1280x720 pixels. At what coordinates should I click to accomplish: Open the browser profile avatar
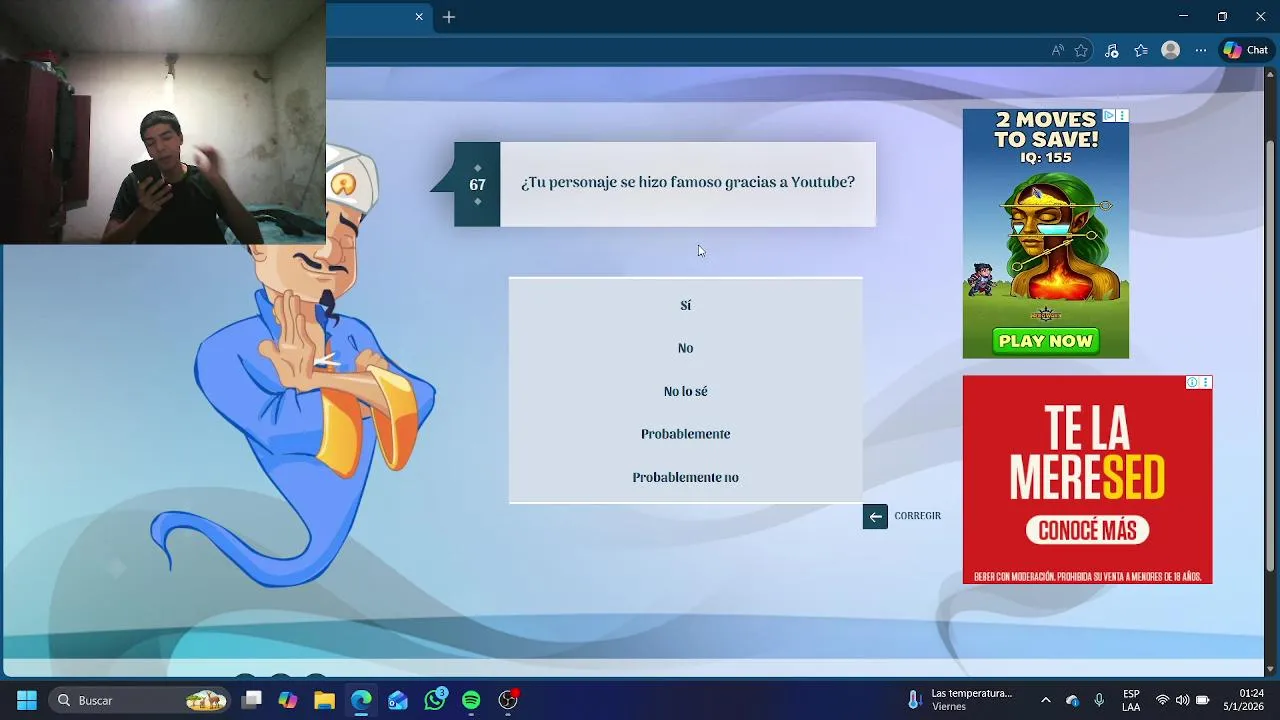(x=1170, y=50)
